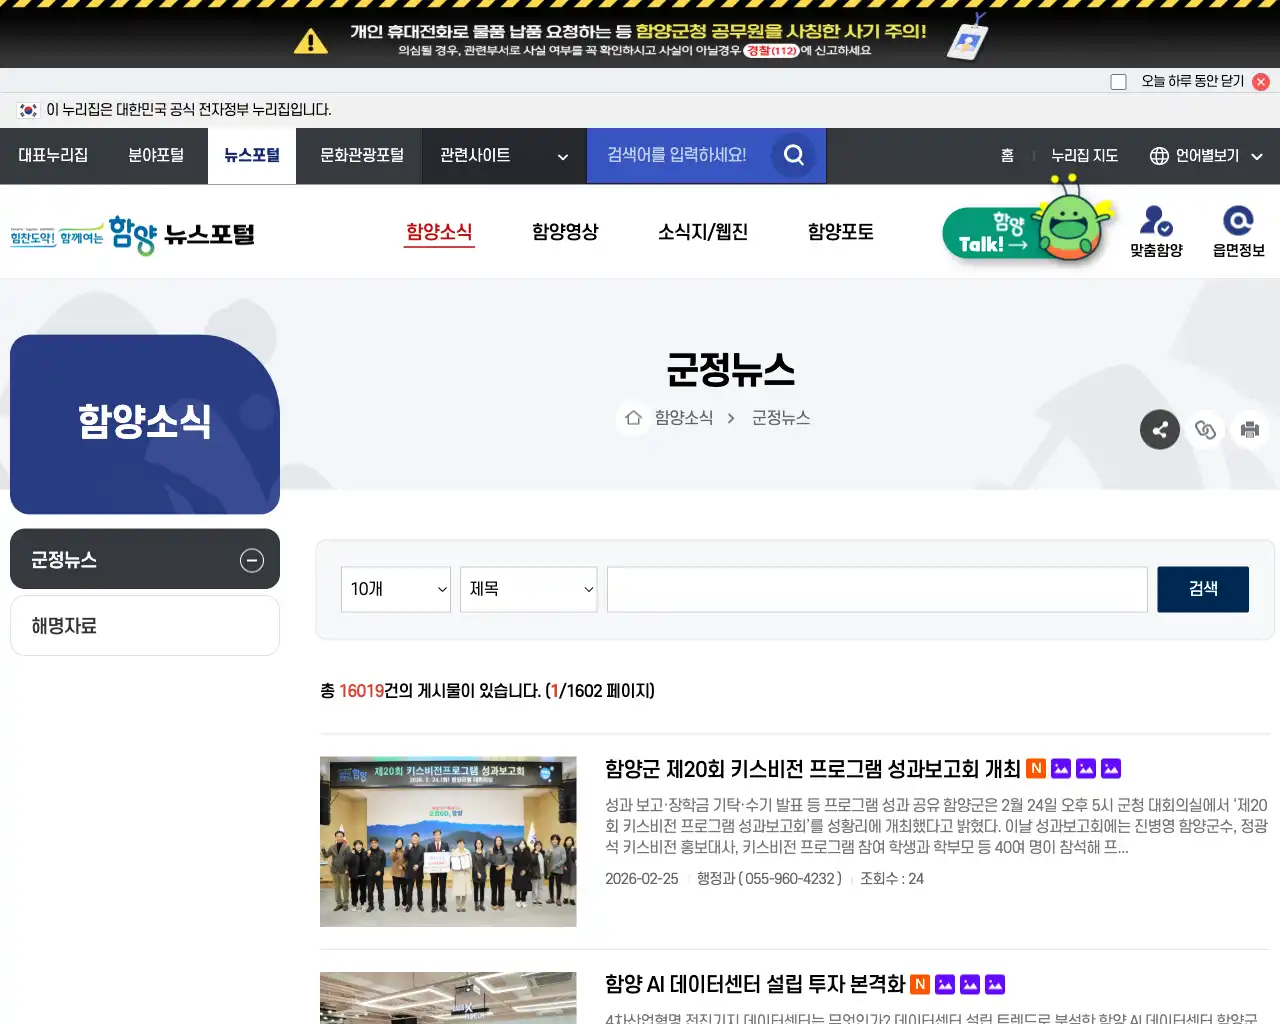This screenshot has width=1280, height=1024.
Task: Click the home icon in the breadcrumb
Action: (632, 418)
